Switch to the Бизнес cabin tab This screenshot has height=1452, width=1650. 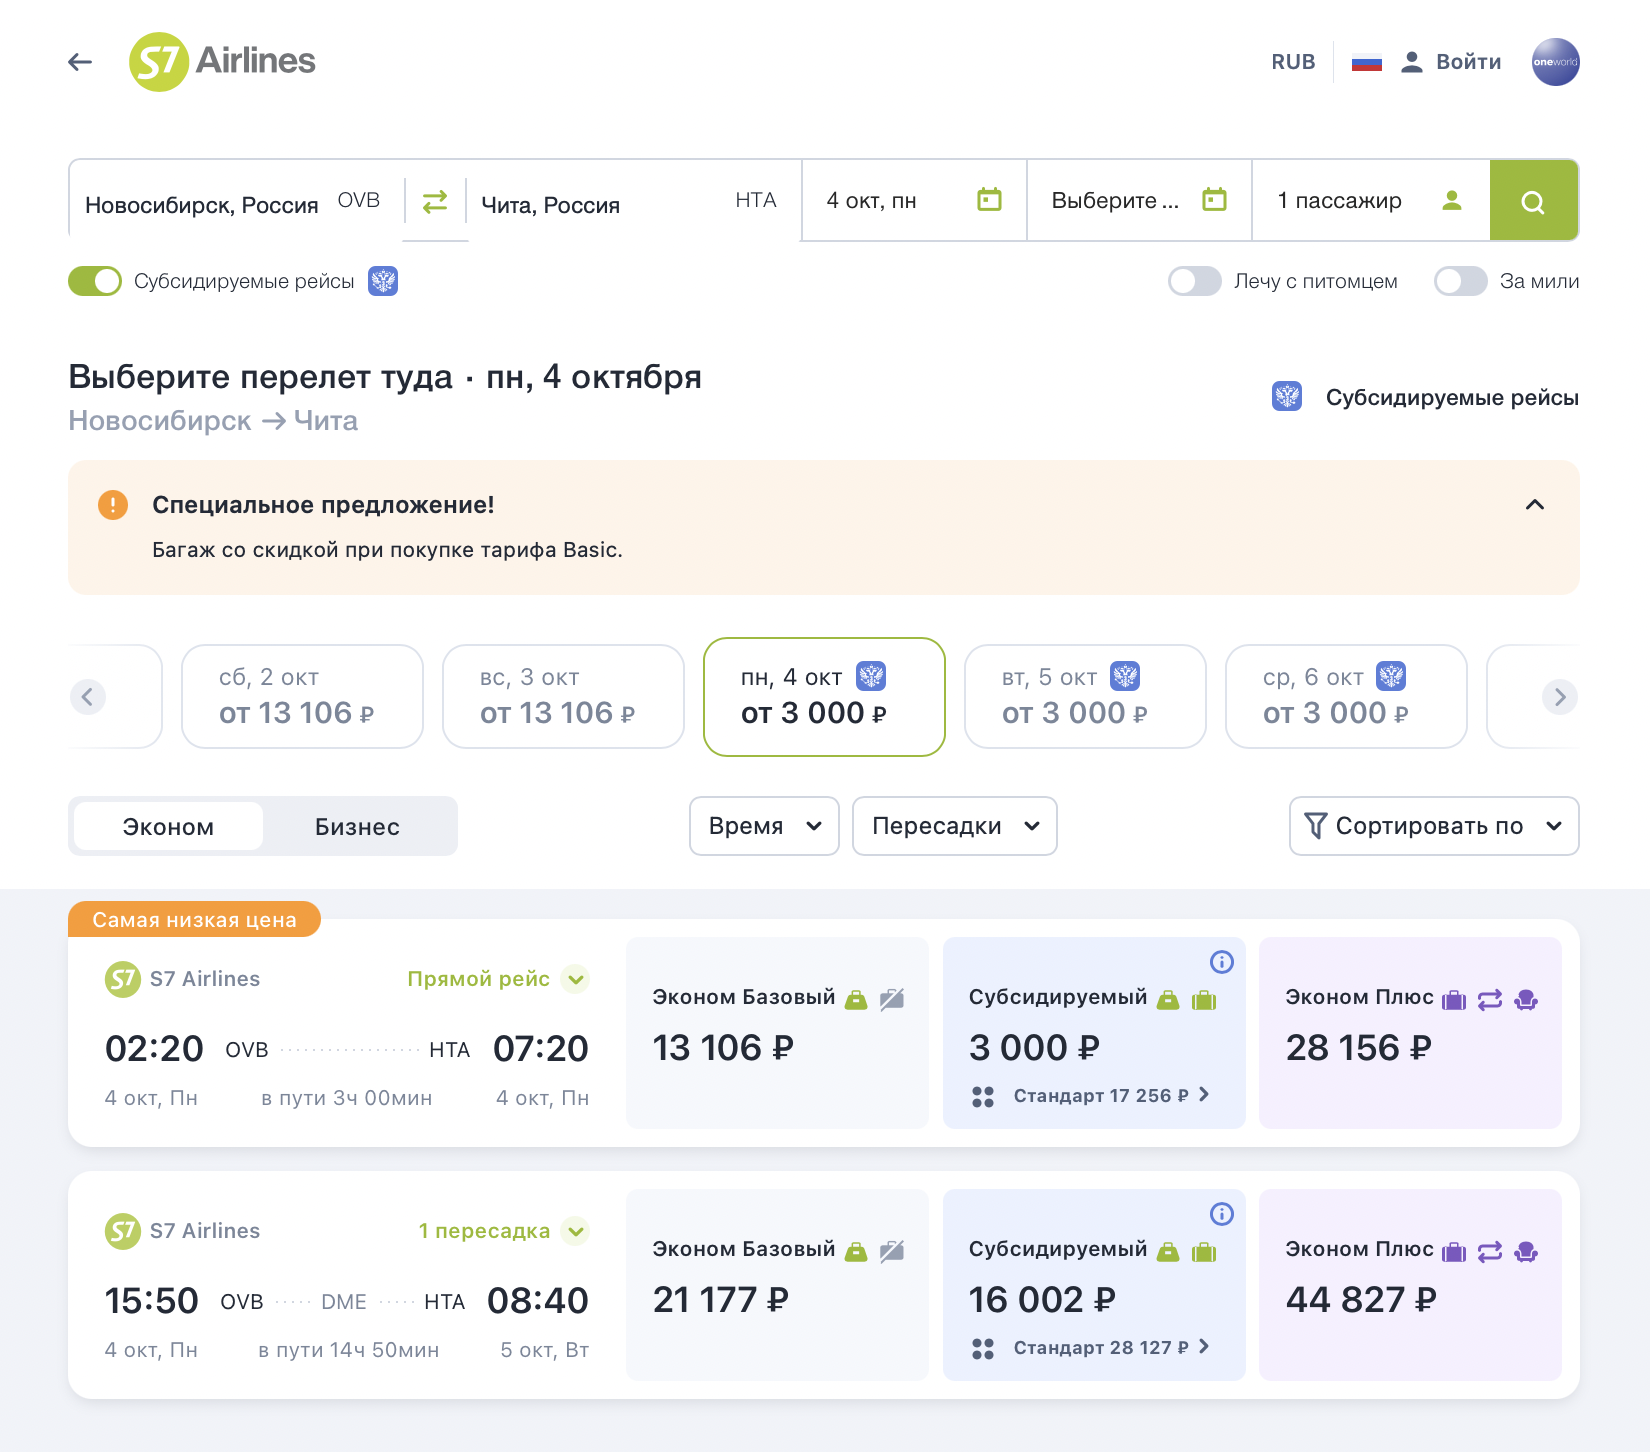[357, 826]
